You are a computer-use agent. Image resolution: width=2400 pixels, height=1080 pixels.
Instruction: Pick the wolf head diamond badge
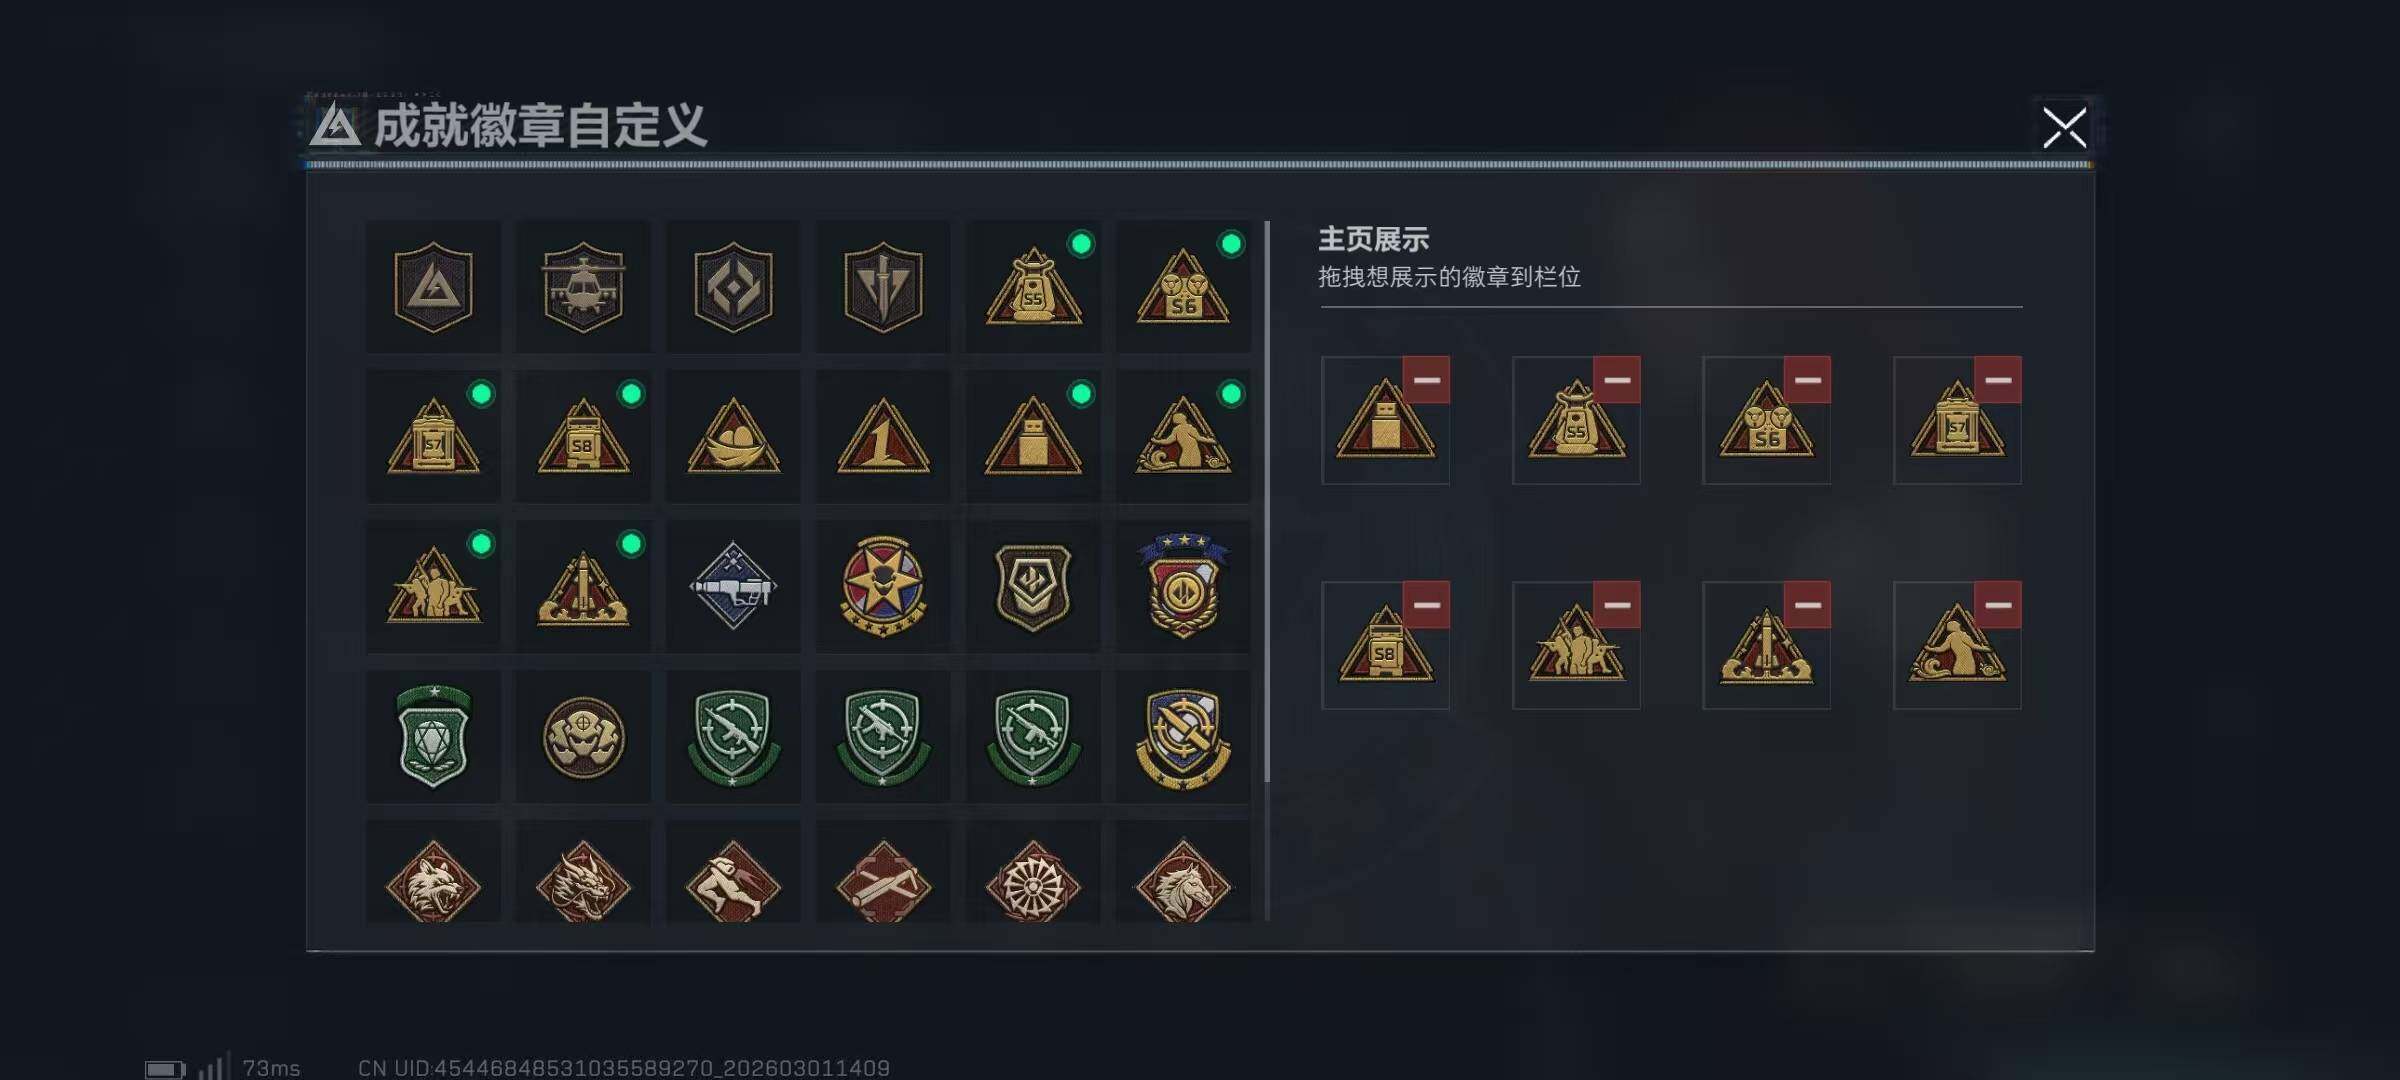tap(433, 873)
